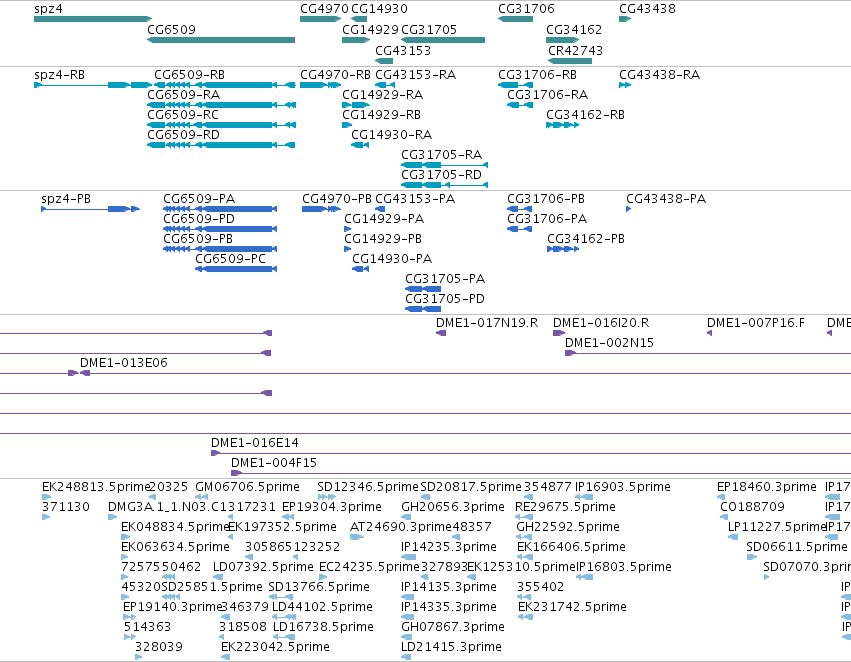Click BAC clone DME1-016E14
This screenshot has height=662, width=851.
[x=531, y=453]
